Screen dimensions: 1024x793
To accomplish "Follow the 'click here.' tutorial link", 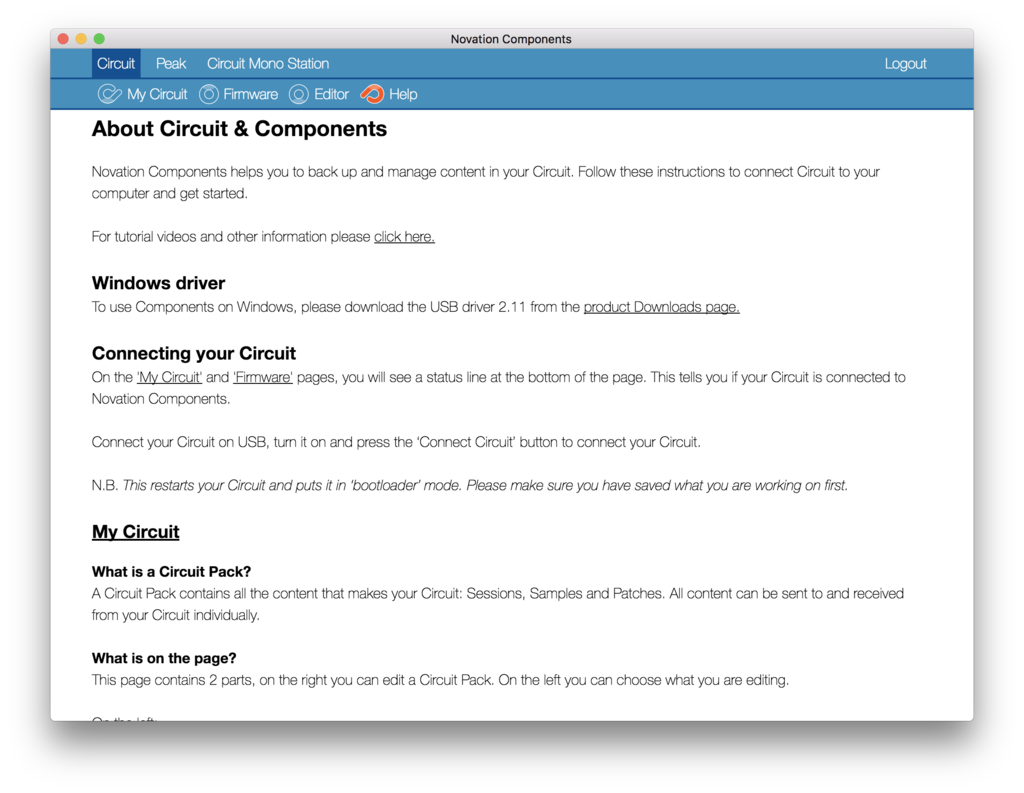I will pyautogui.click(x=404, y=236).
